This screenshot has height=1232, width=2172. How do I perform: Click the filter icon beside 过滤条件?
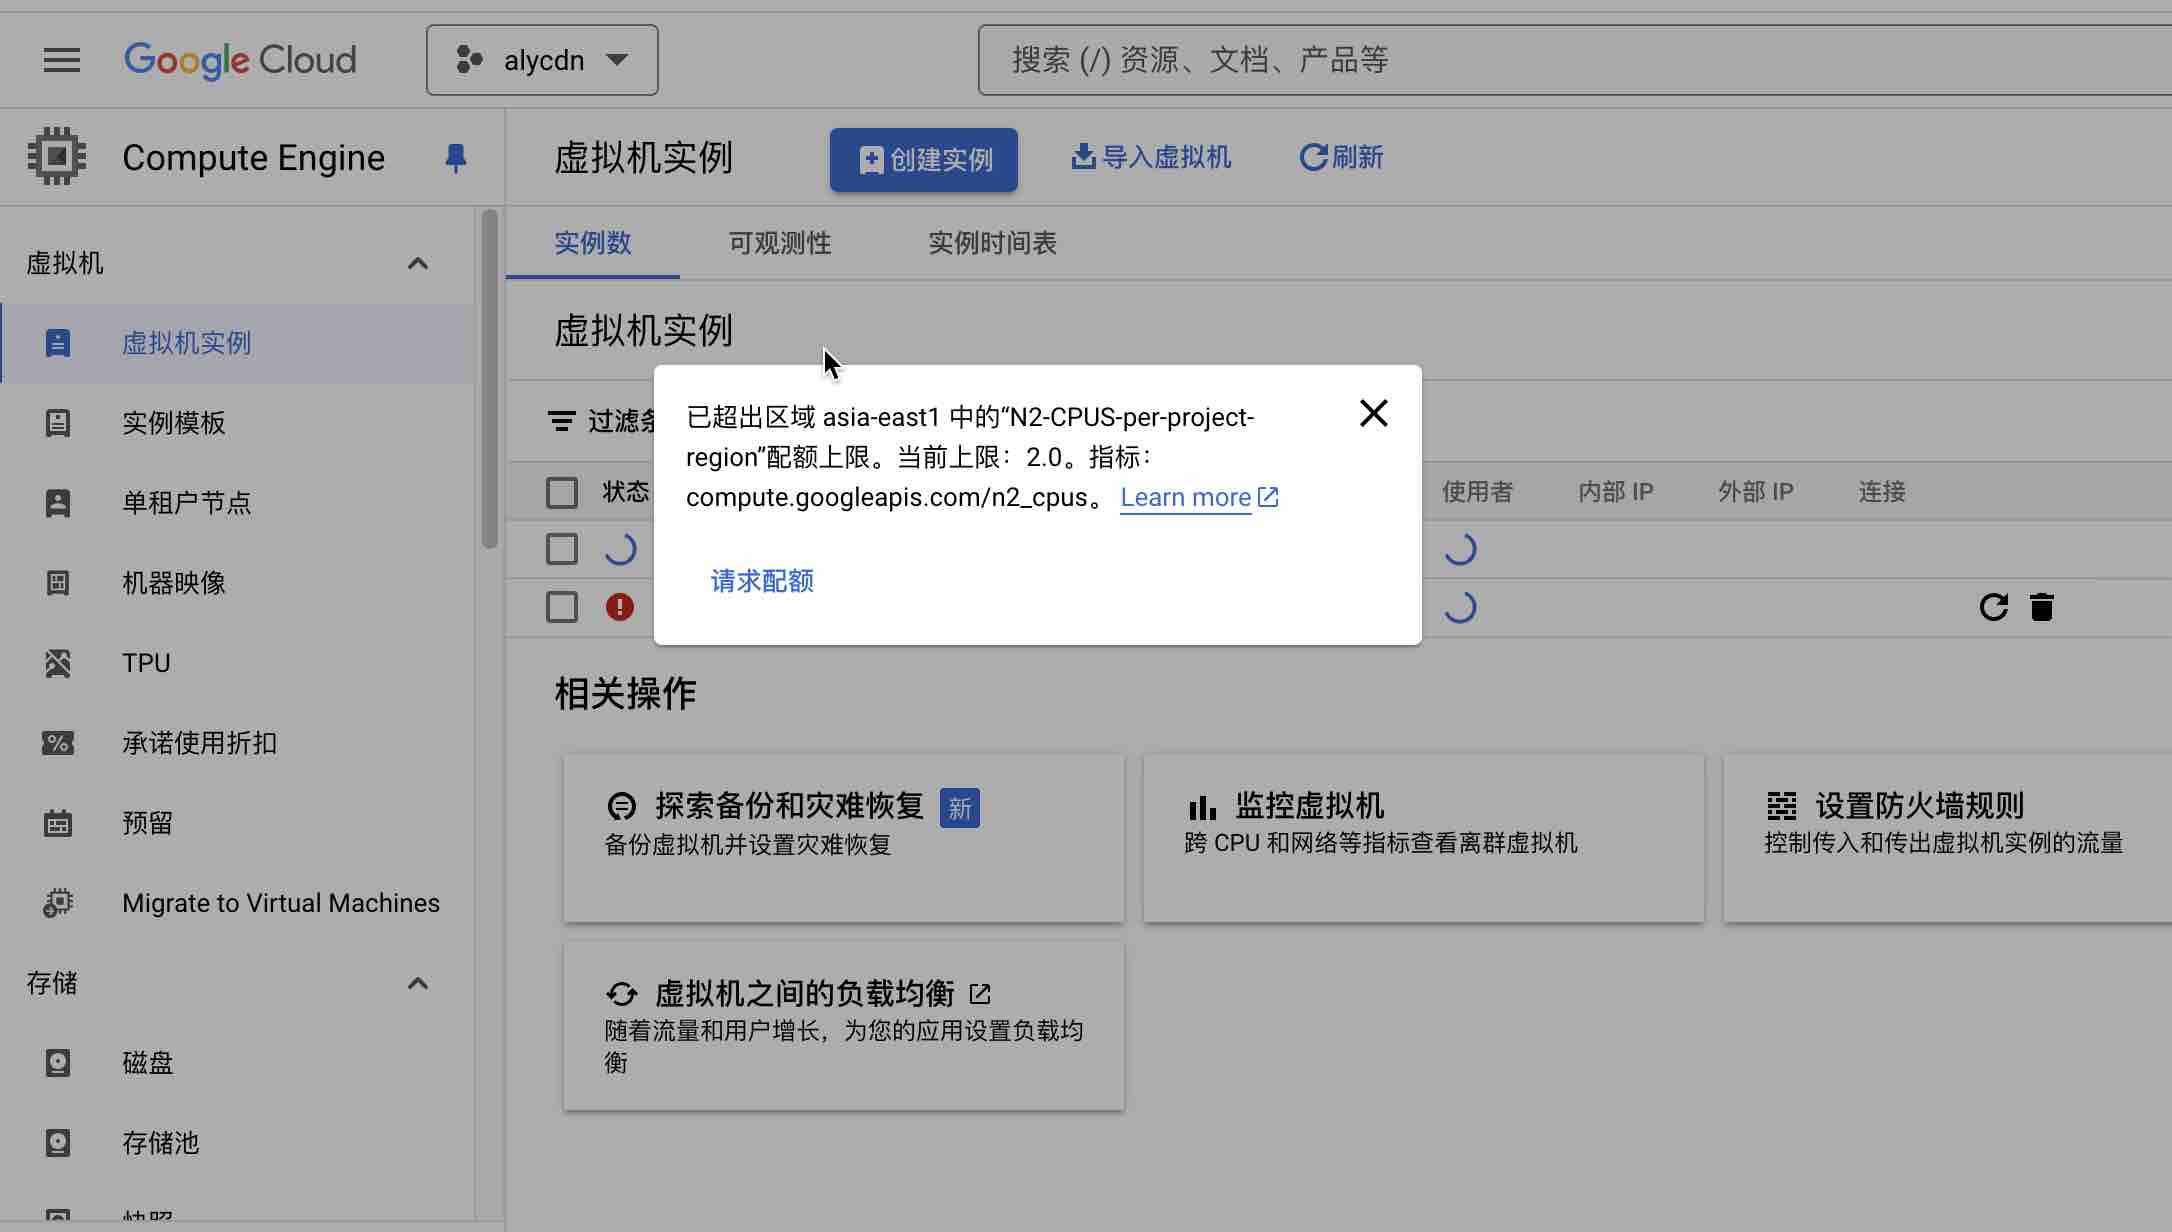(562, 421)
